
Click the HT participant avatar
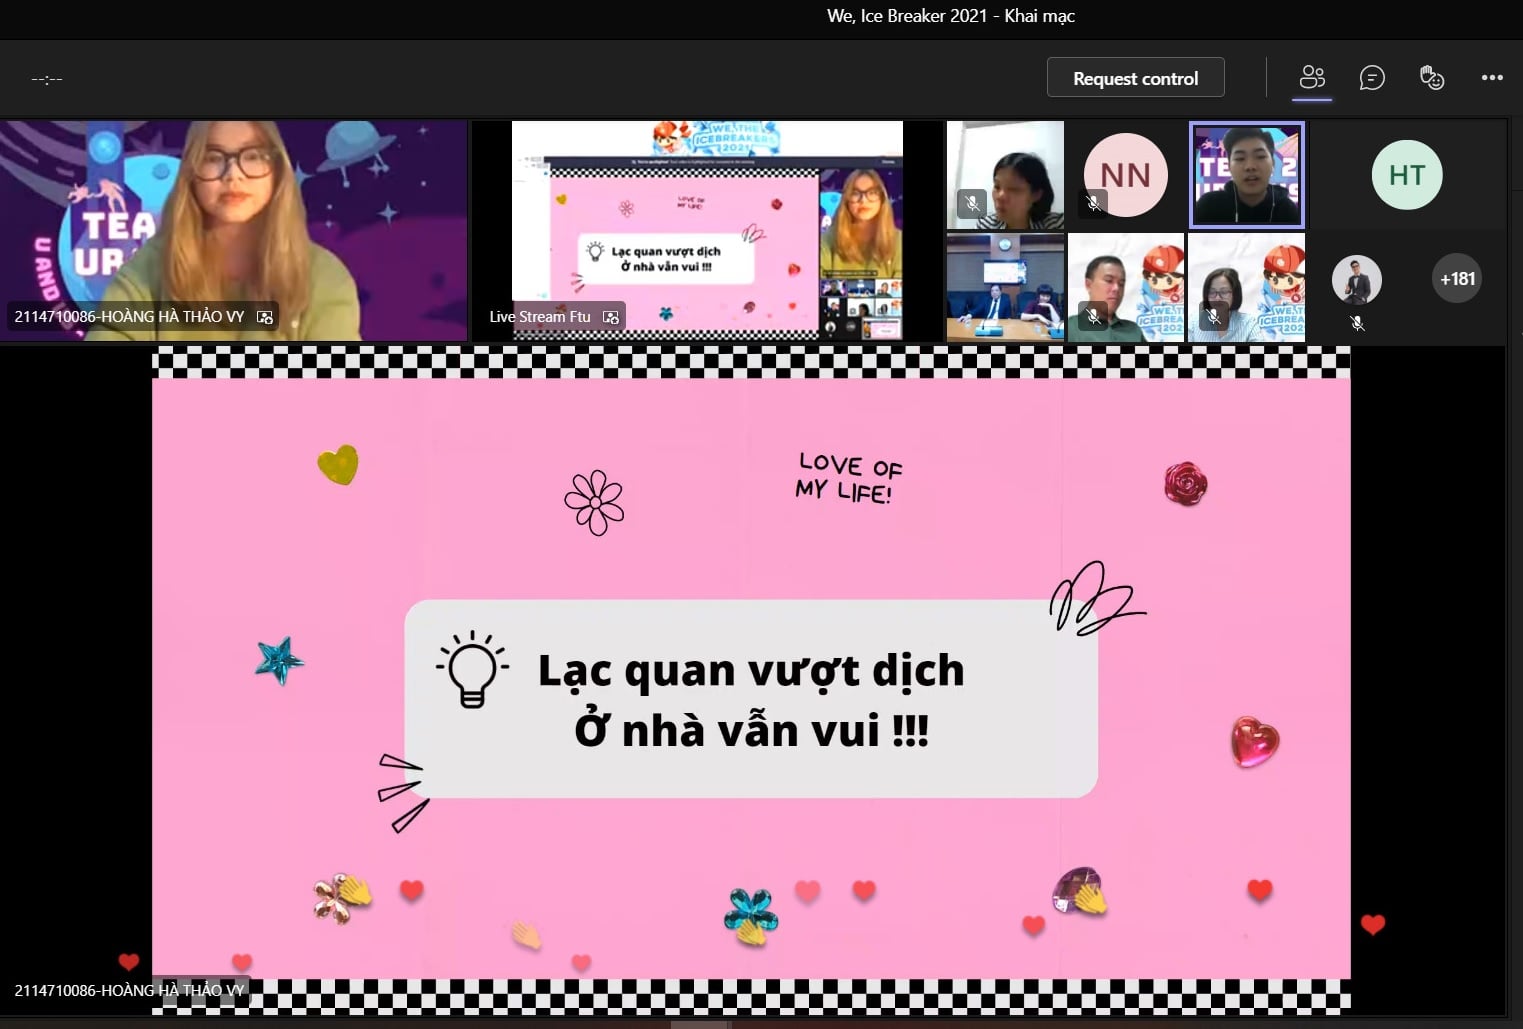point(1406,175)
